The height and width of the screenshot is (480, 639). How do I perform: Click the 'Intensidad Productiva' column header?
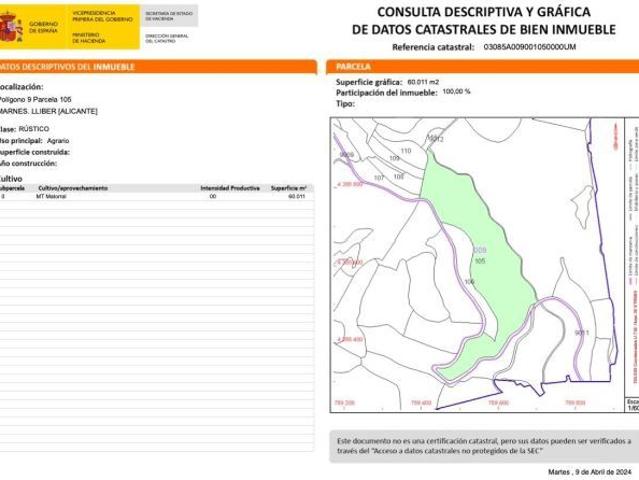230,188
